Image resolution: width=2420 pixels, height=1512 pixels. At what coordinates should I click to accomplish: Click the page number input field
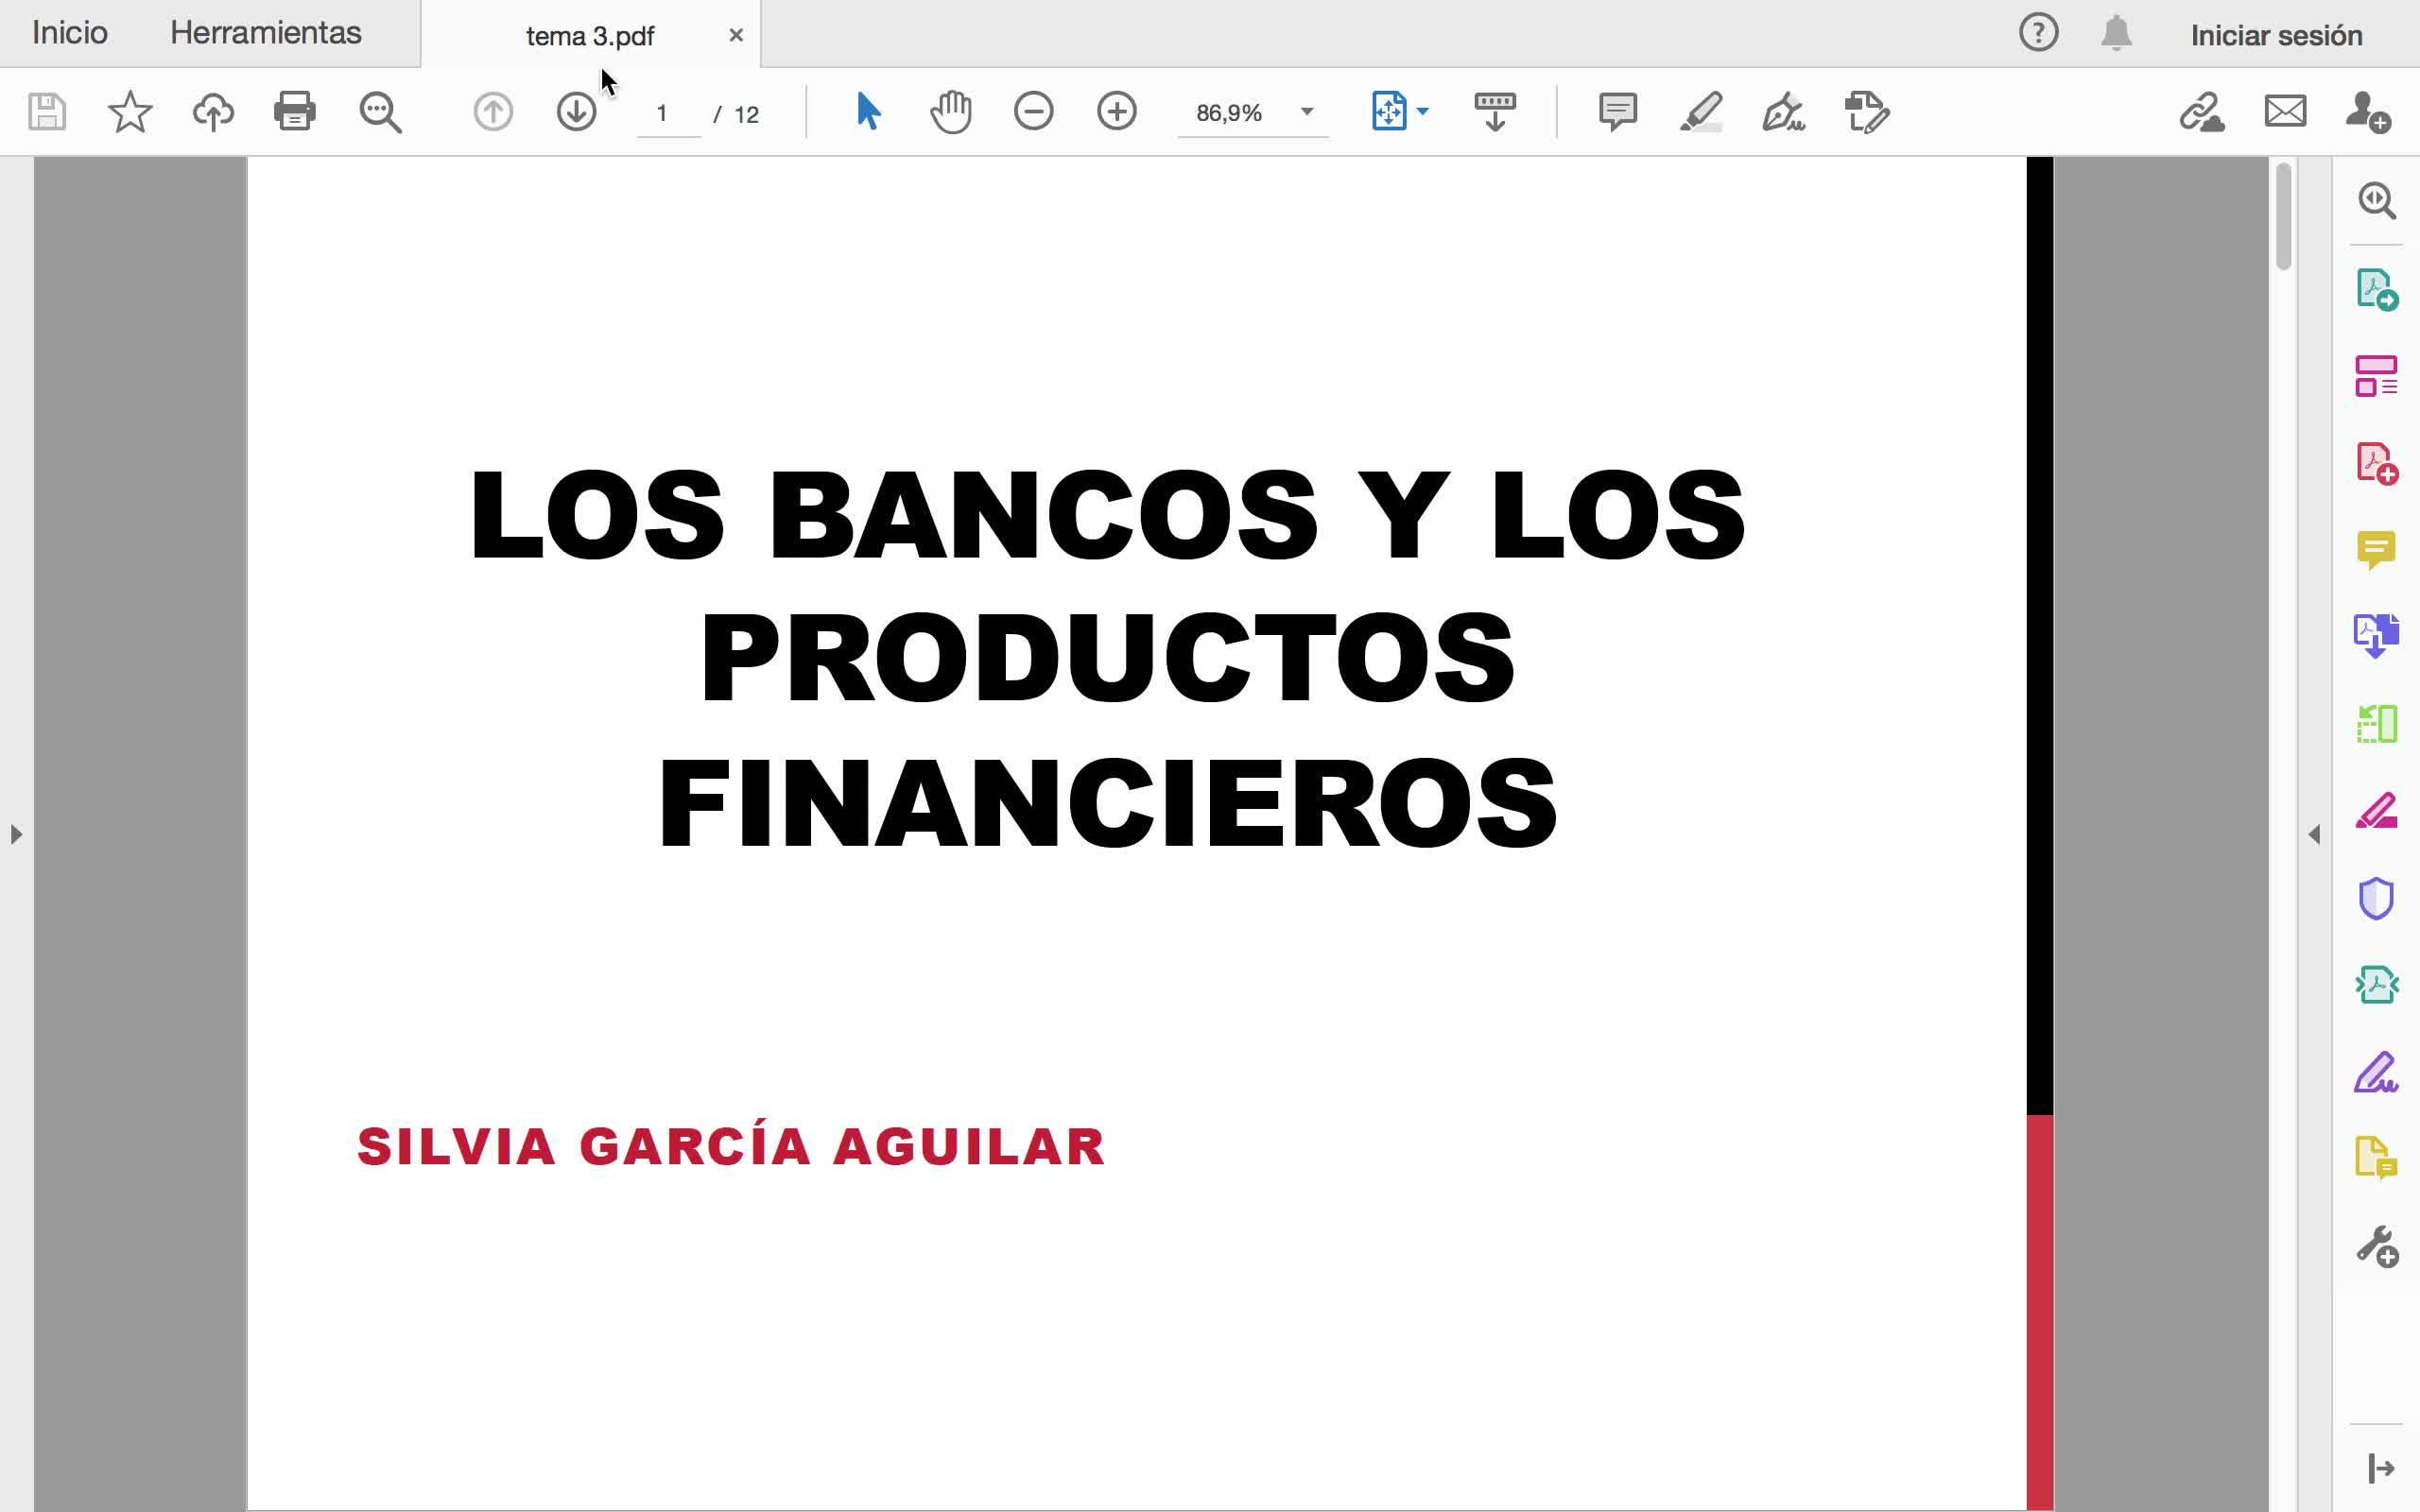666,114
